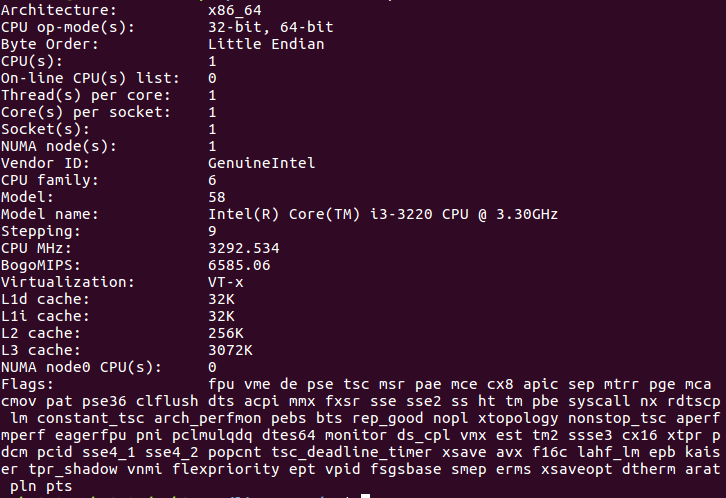Click the Model name line showing i3-3220
Screen dimensions: 726x498
[x=279, y=214]
